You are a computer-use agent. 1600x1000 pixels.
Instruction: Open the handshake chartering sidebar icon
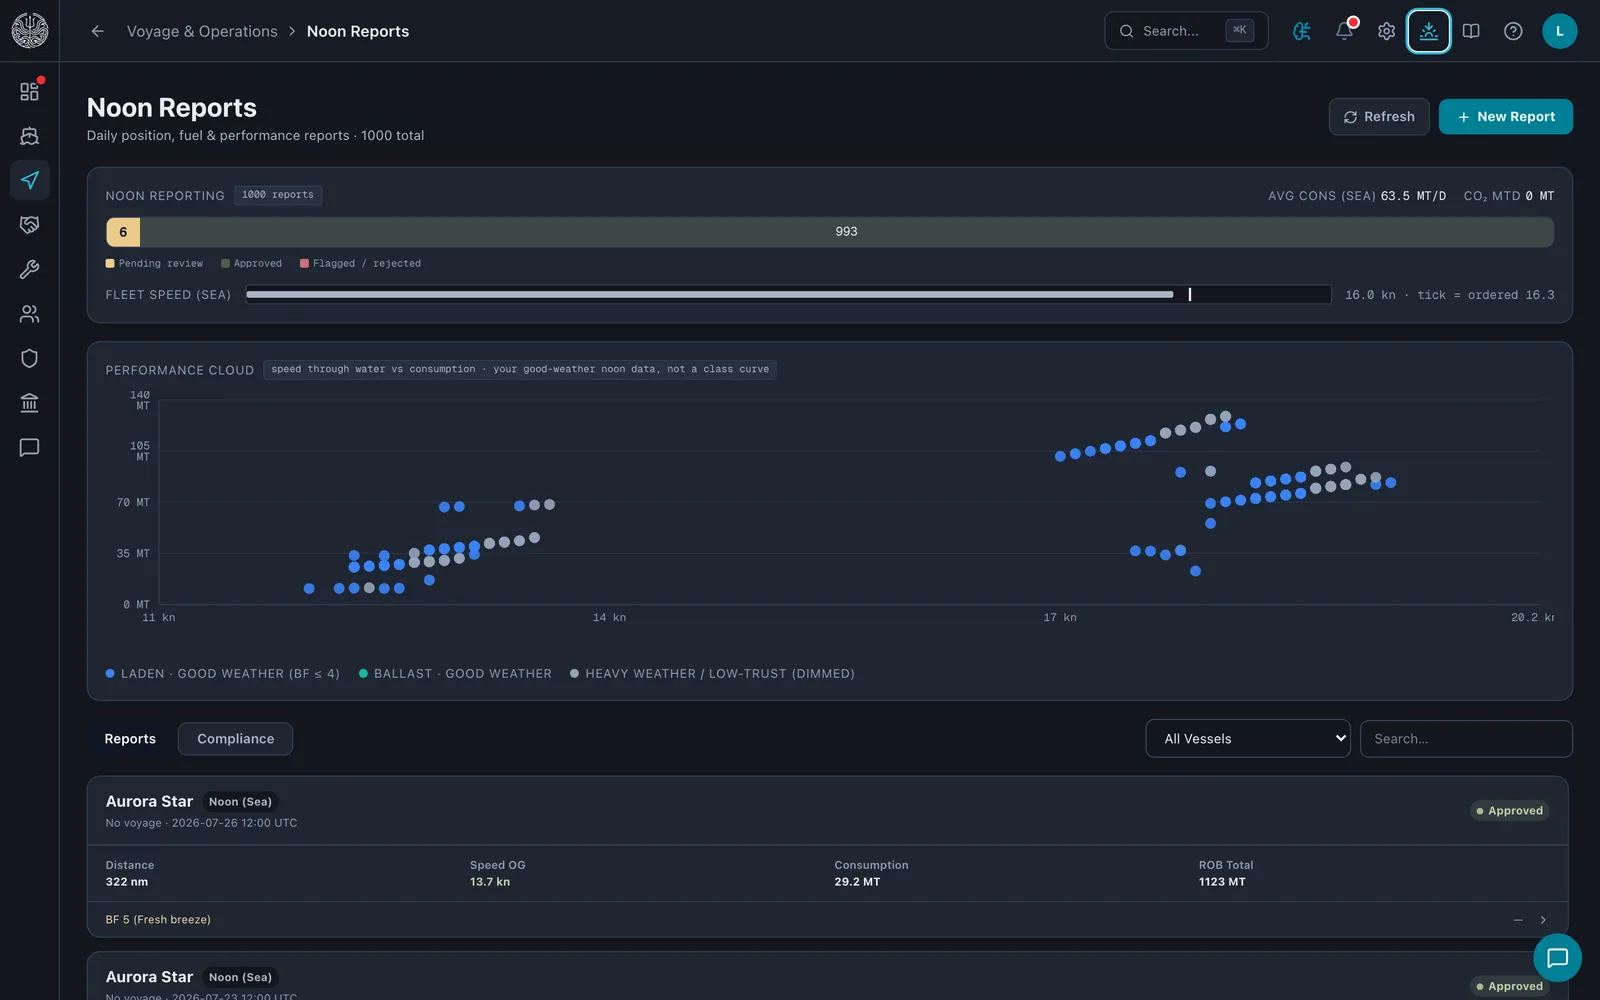tap(29, 225)
